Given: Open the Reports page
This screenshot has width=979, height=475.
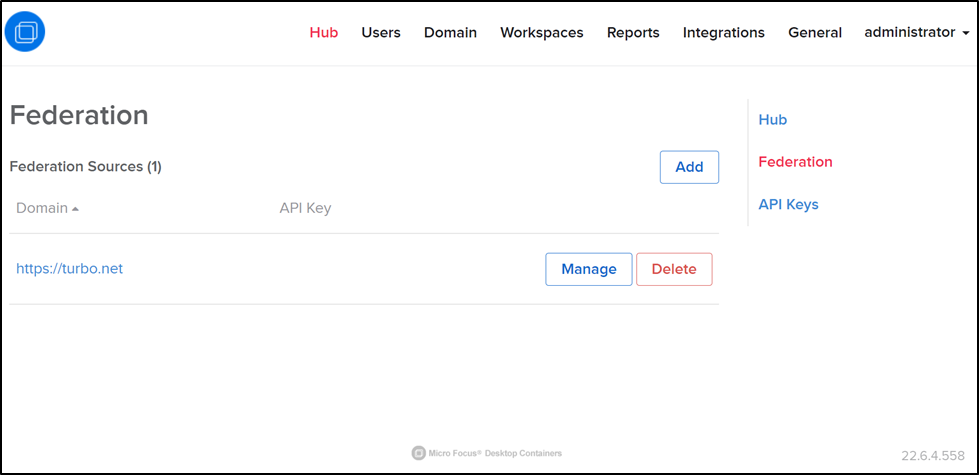Looking at the screenshot, I should [633, 32].
